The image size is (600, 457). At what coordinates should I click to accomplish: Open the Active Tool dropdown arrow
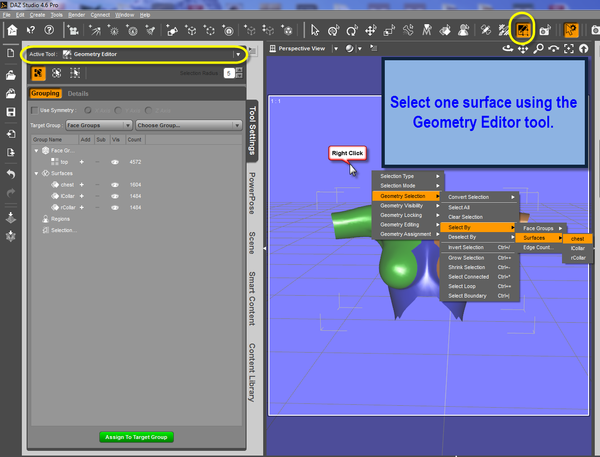click(238, 54)
